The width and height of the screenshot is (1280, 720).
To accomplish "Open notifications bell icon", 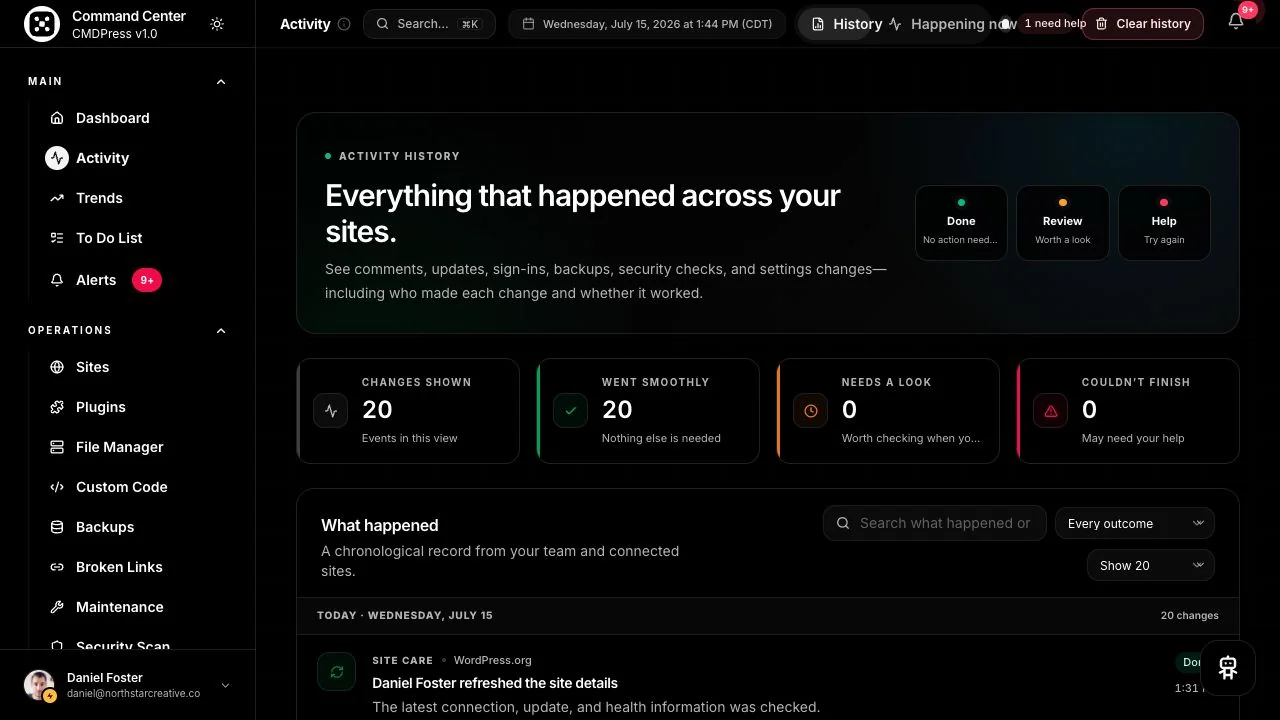I will (x=1236, y=22).
